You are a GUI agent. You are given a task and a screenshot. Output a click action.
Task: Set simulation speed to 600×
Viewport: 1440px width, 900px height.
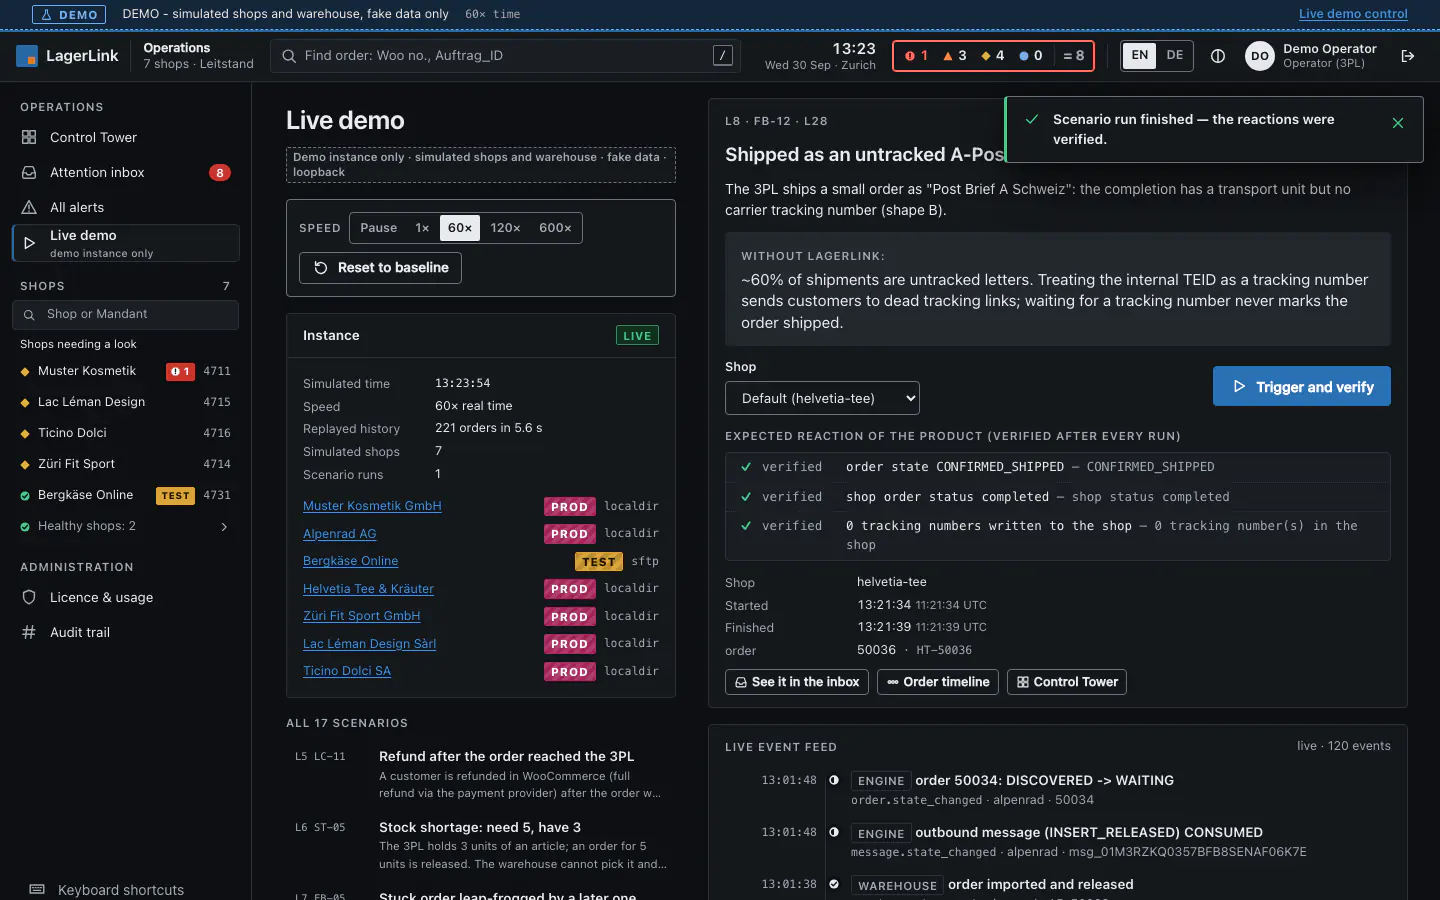[555, 228]
